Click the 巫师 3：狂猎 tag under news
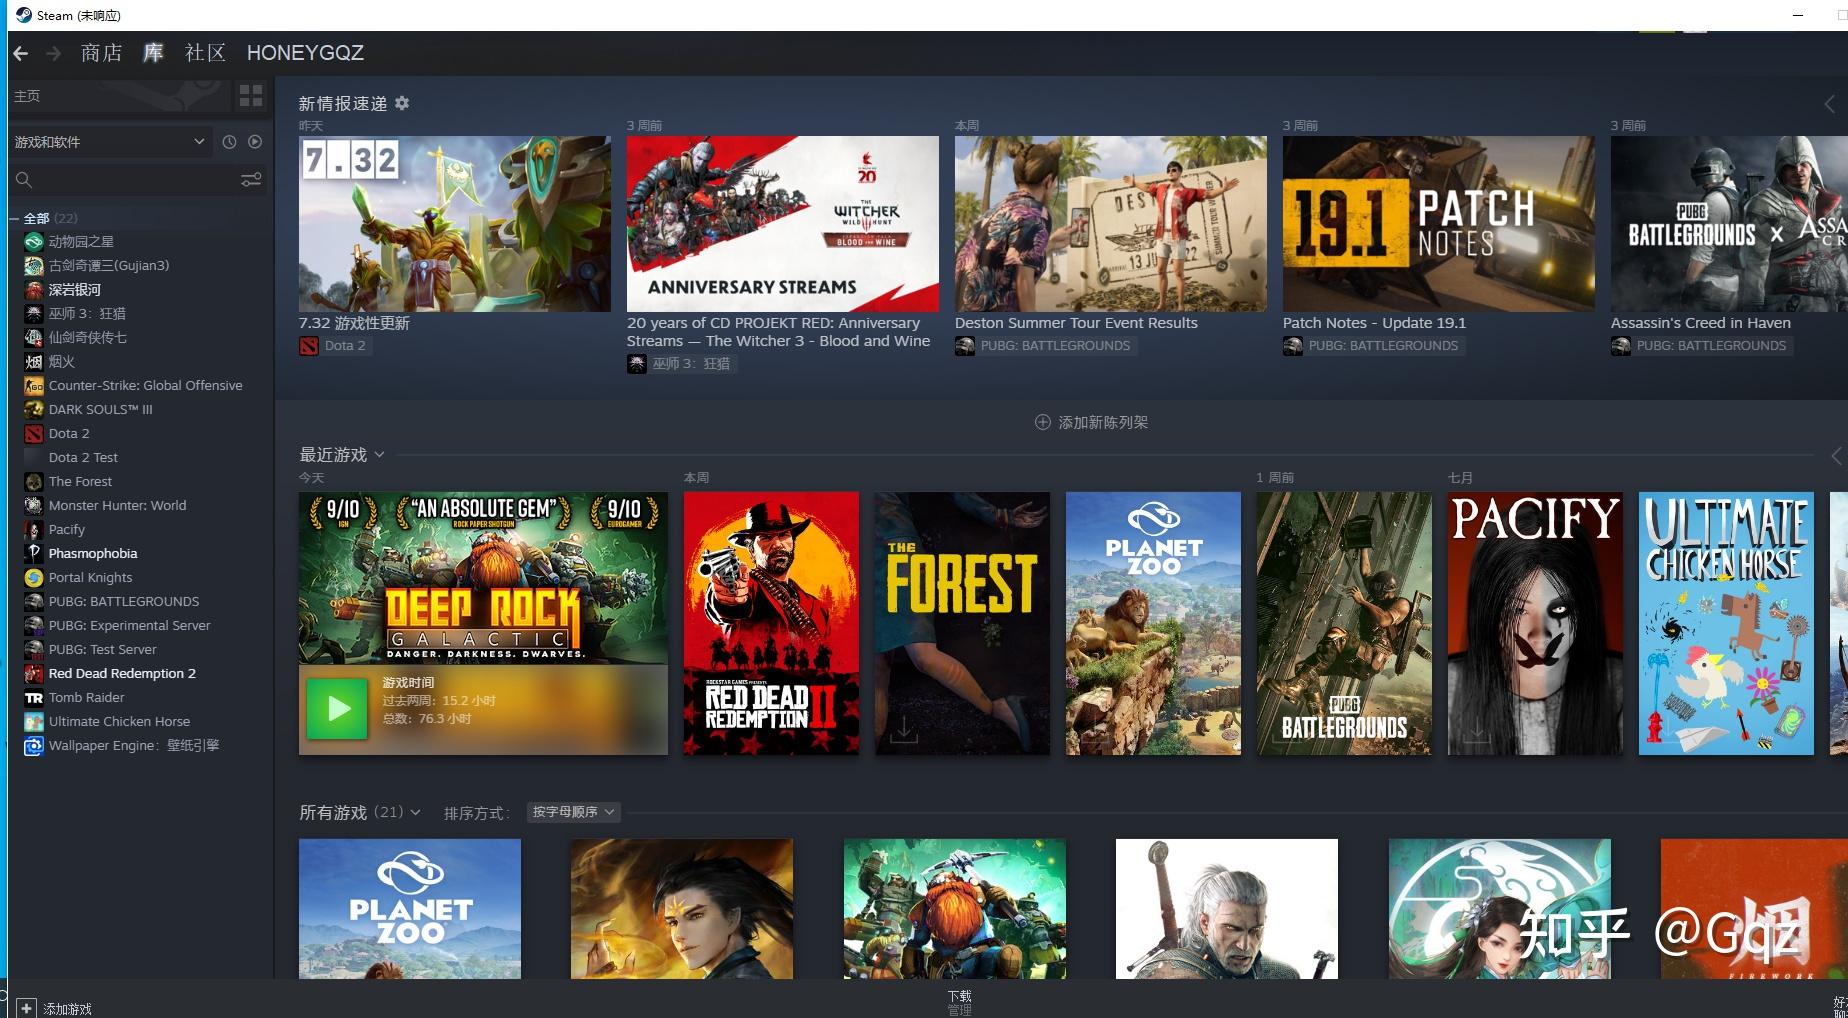 coord(682,364)
